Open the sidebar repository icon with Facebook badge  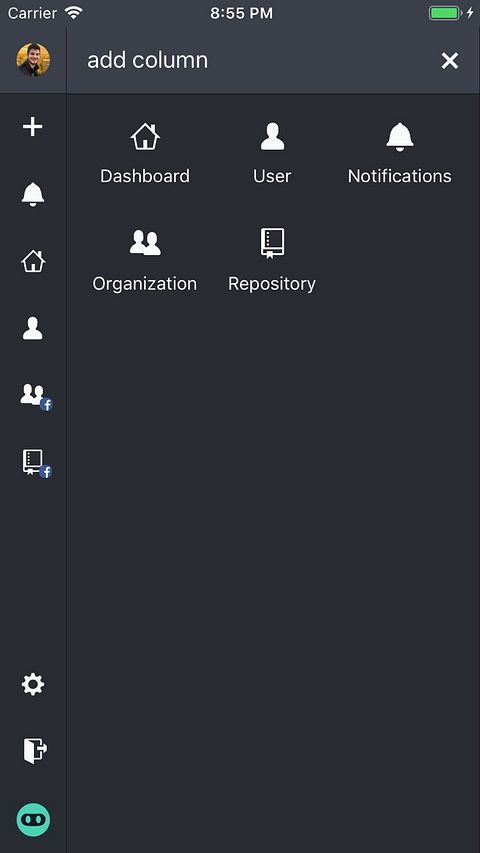coord(36,463)
